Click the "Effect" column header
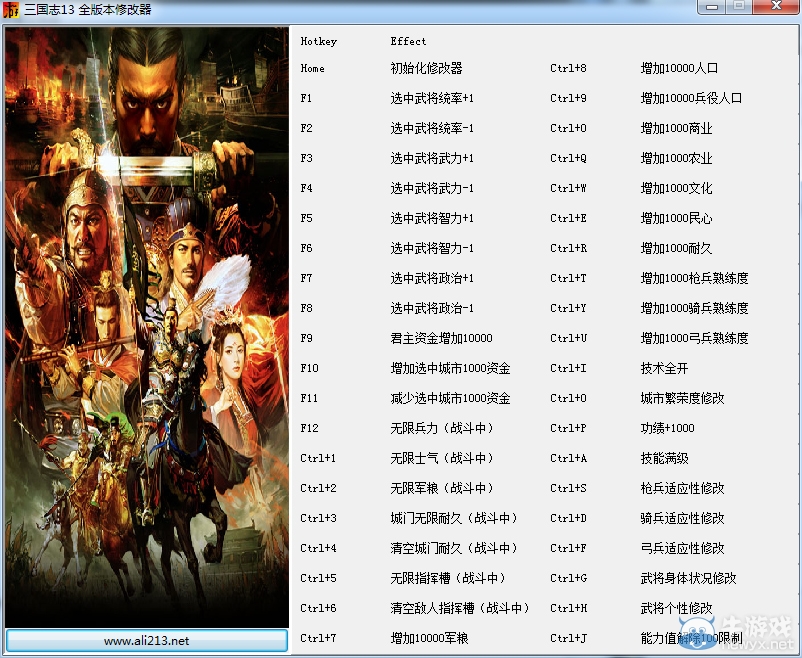 coord(408,41)
